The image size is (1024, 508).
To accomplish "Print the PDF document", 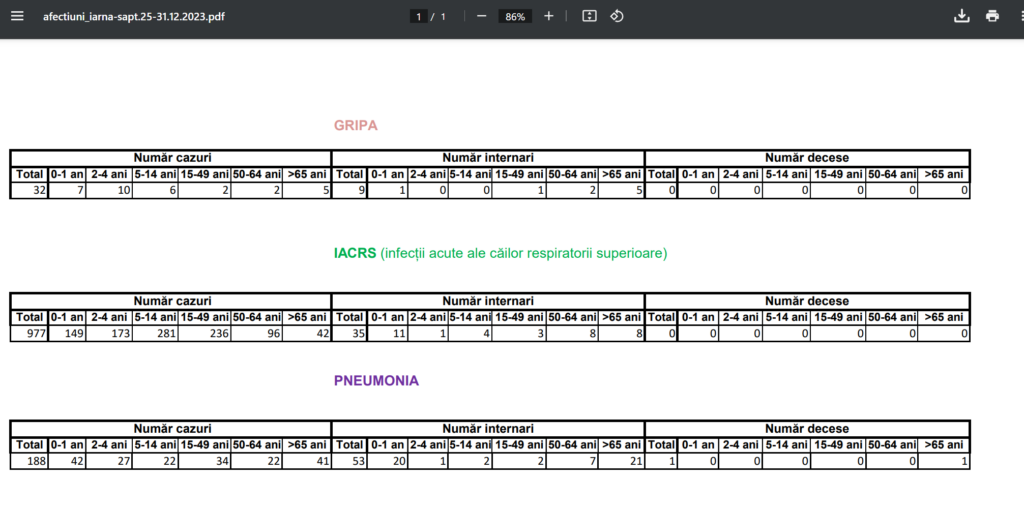I will coord(992,16).
